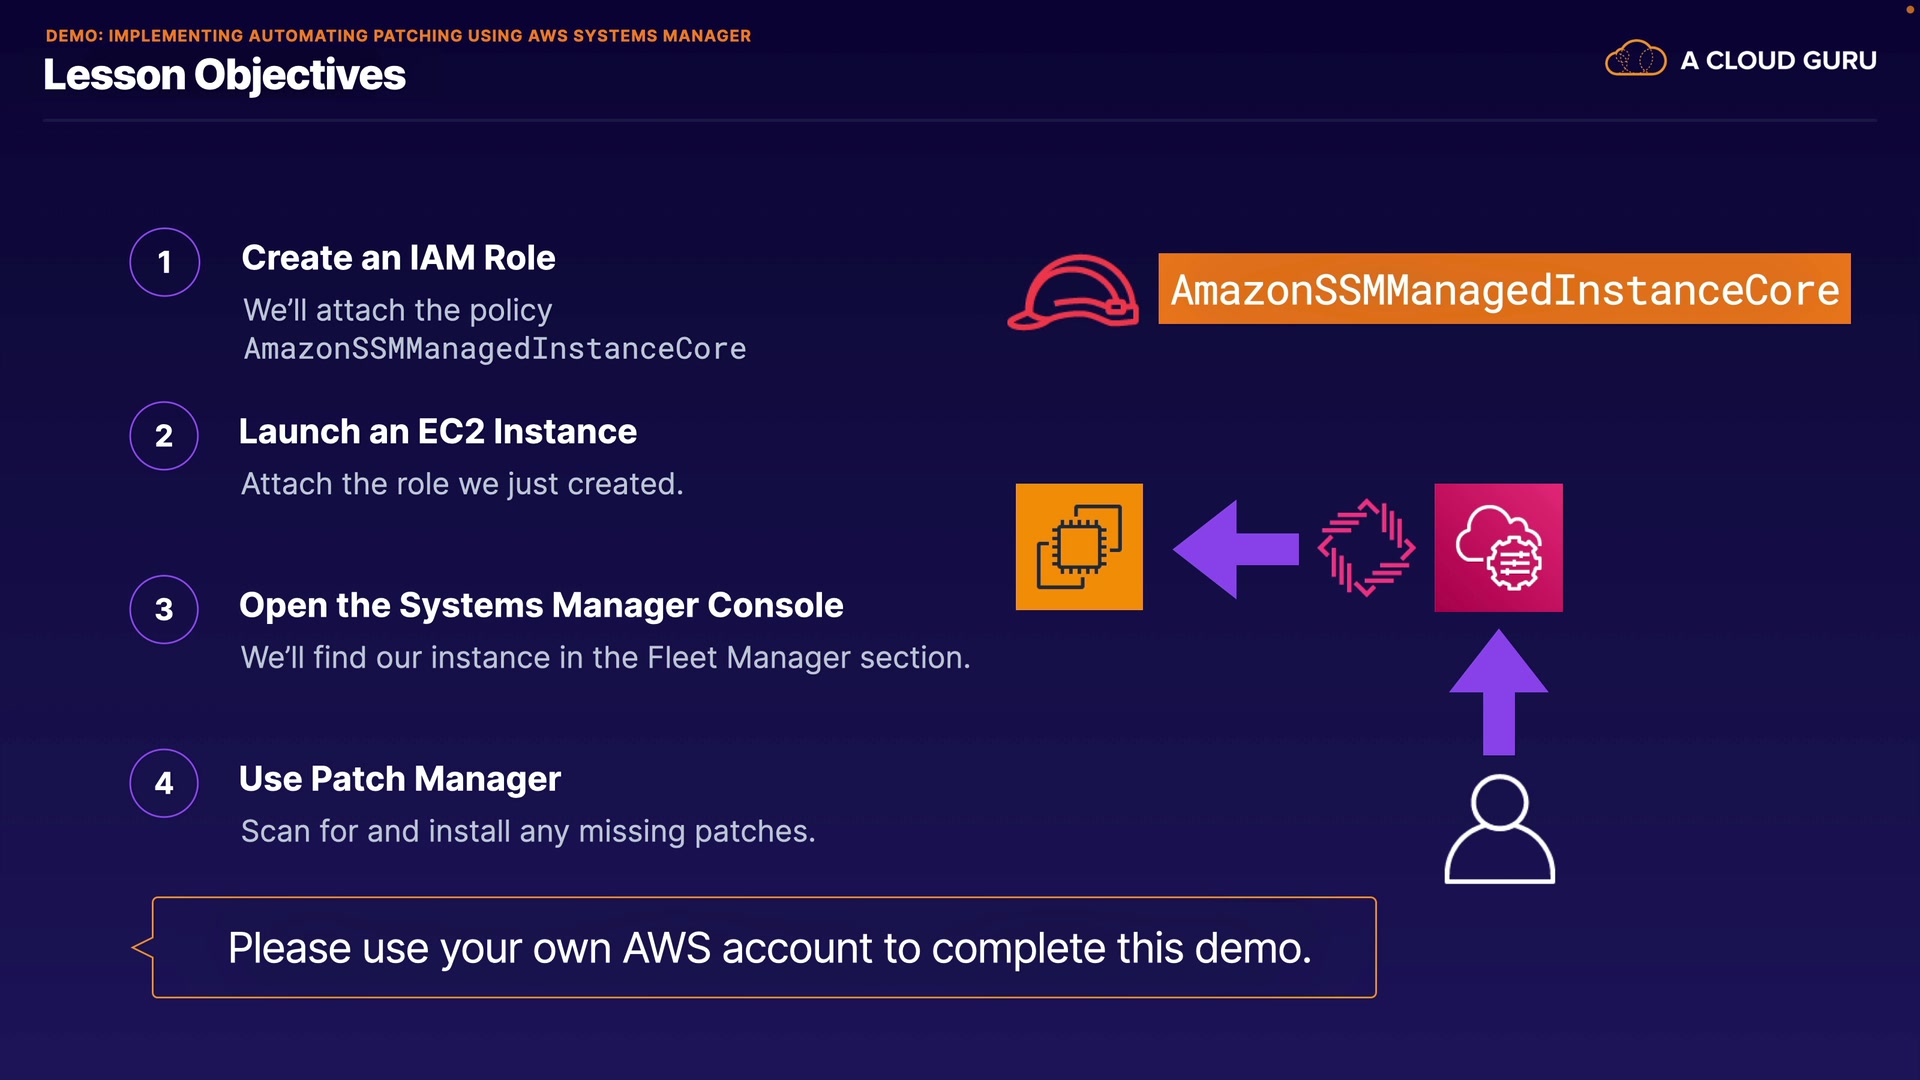
Task: Click the orange EC2 instance icon
Action: point(1079,547)
